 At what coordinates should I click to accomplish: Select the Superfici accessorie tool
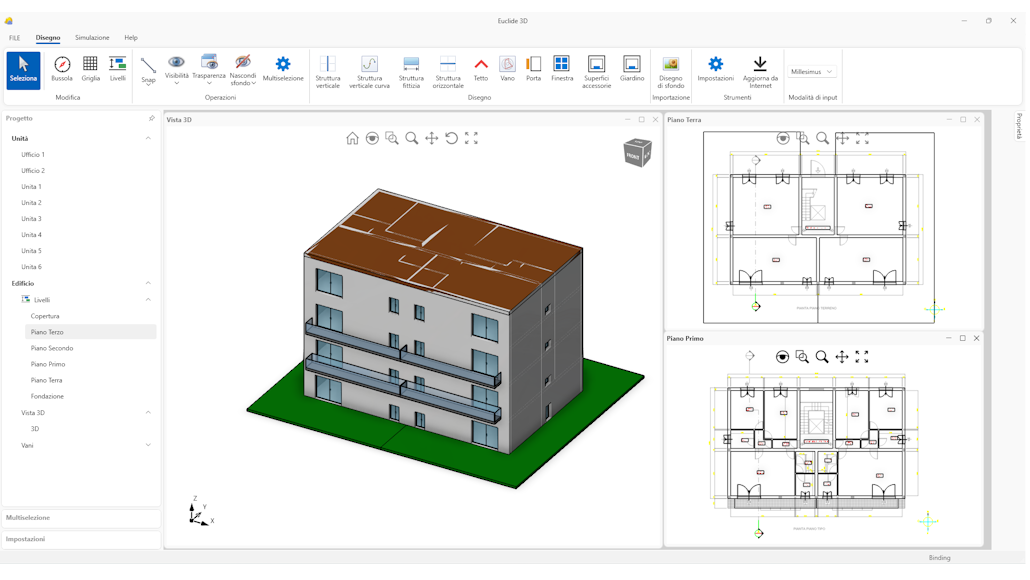pyautogui.click(x=596, y=72)
